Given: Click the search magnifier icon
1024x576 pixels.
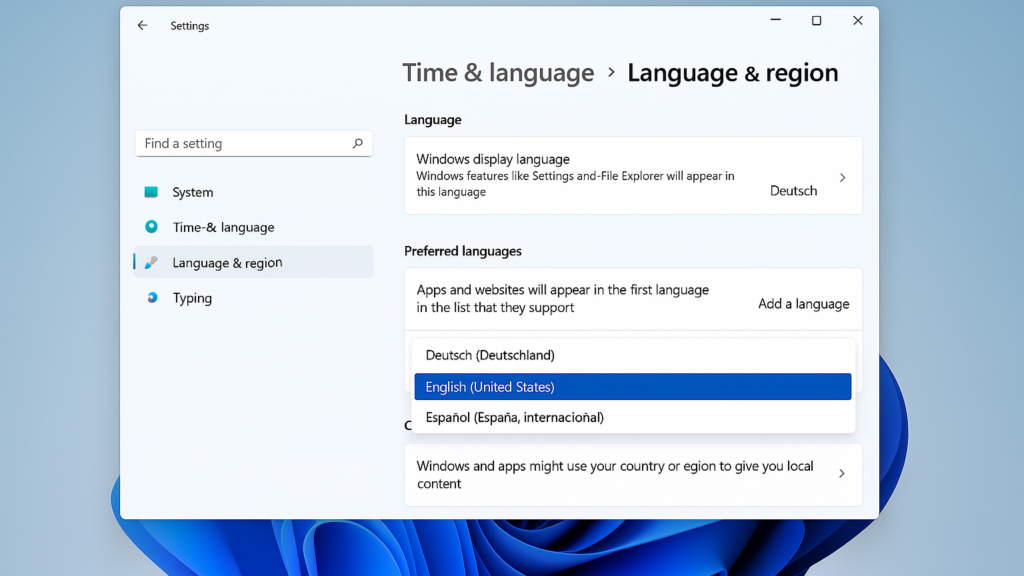Looking at the screenshot, I should pos(357,143).
